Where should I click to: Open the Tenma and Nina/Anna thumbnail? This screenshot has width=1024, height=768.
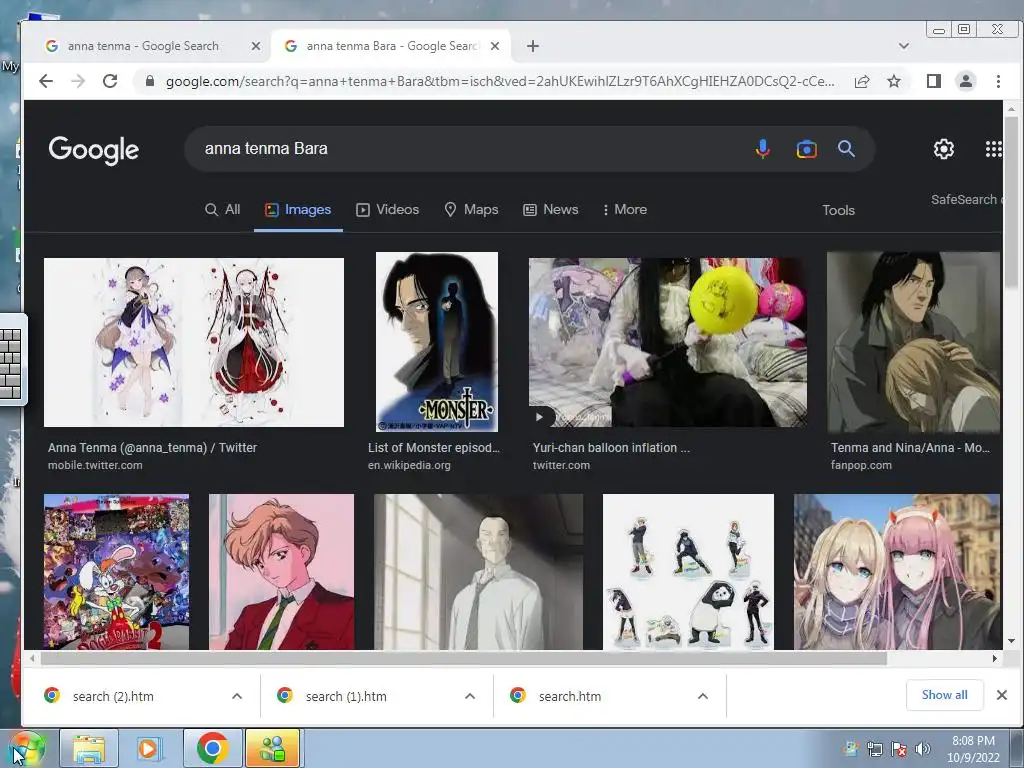[x=914, y=342]
